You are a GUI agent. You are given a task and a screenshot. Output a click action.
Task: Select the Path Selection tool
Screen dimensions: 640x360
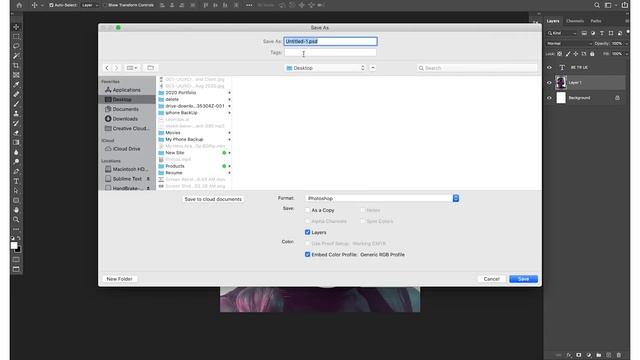click(16, 191)
